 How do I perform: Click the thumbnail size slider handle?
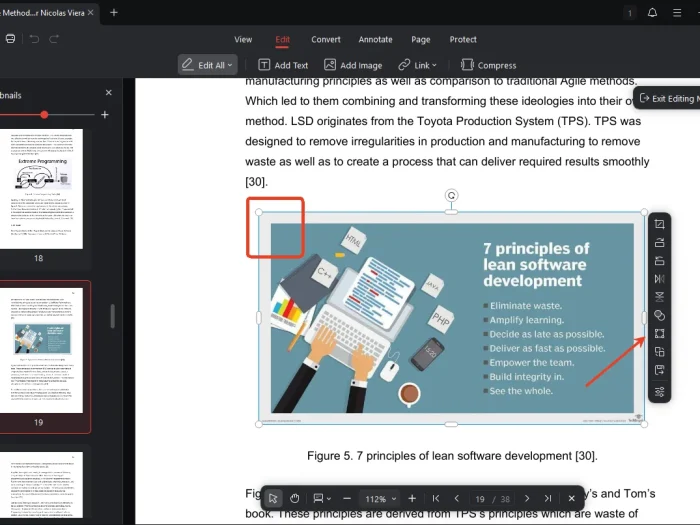[44, 115]
